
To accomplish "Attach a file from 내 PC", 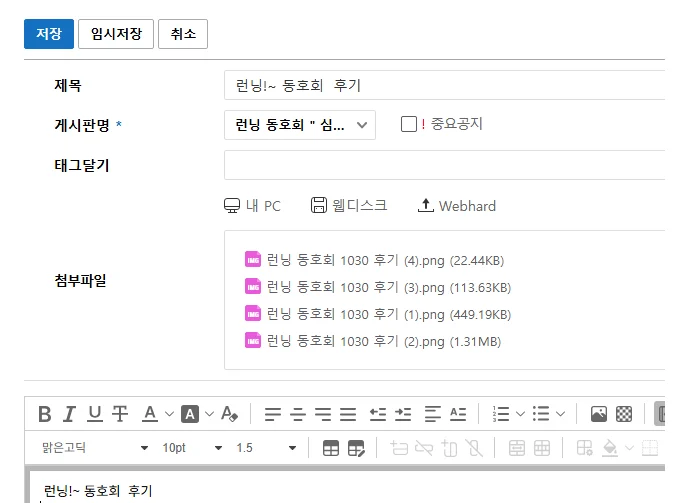I will pos(252,206).
